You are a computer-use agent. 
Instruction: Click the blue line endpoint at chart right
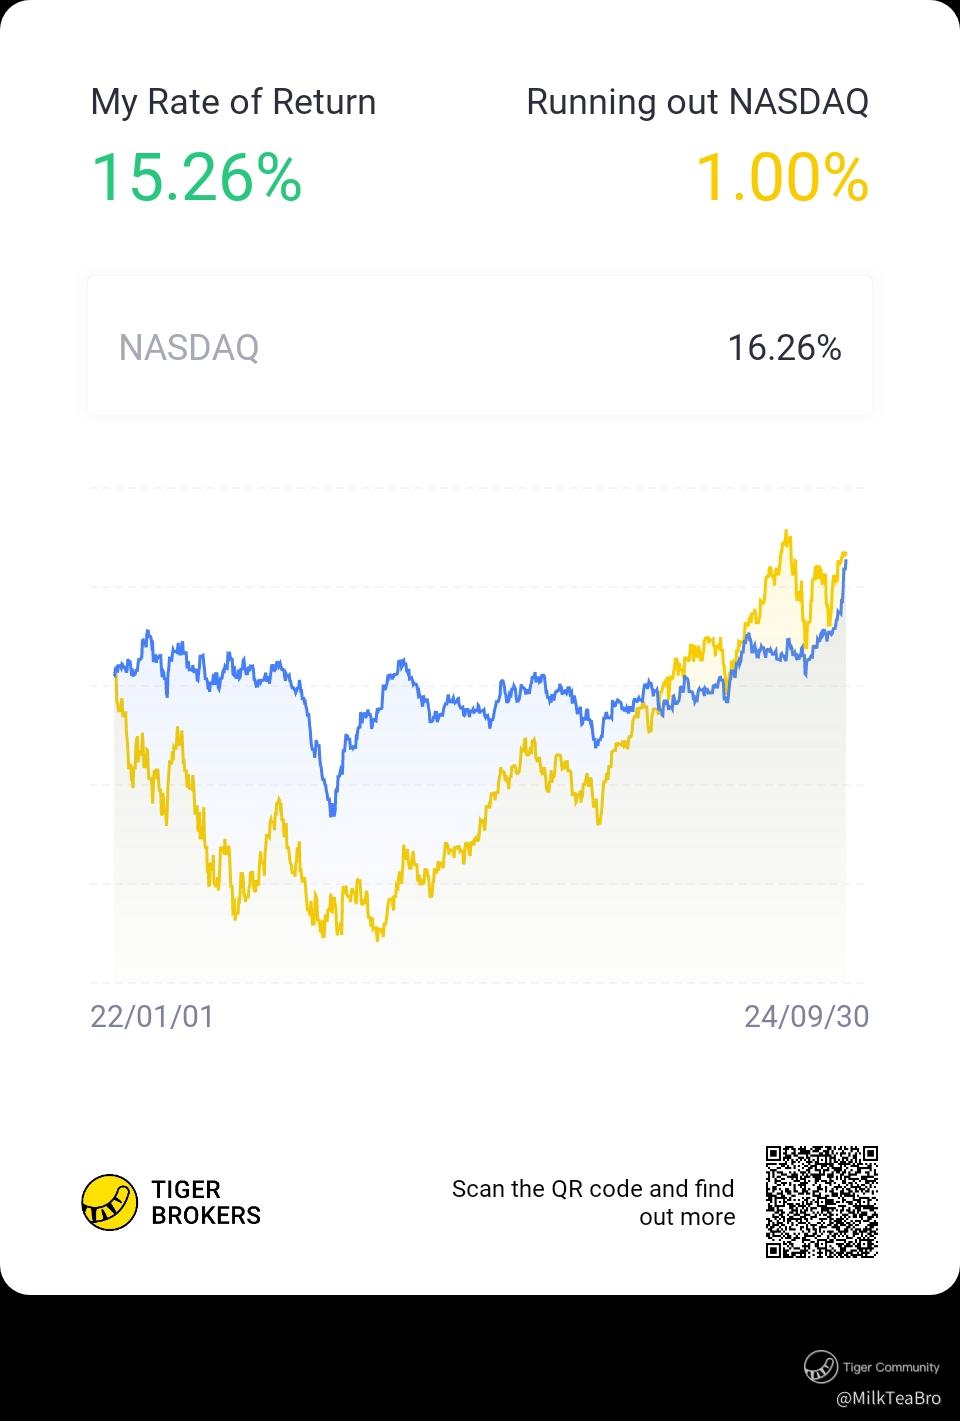[x=846, y=563]
